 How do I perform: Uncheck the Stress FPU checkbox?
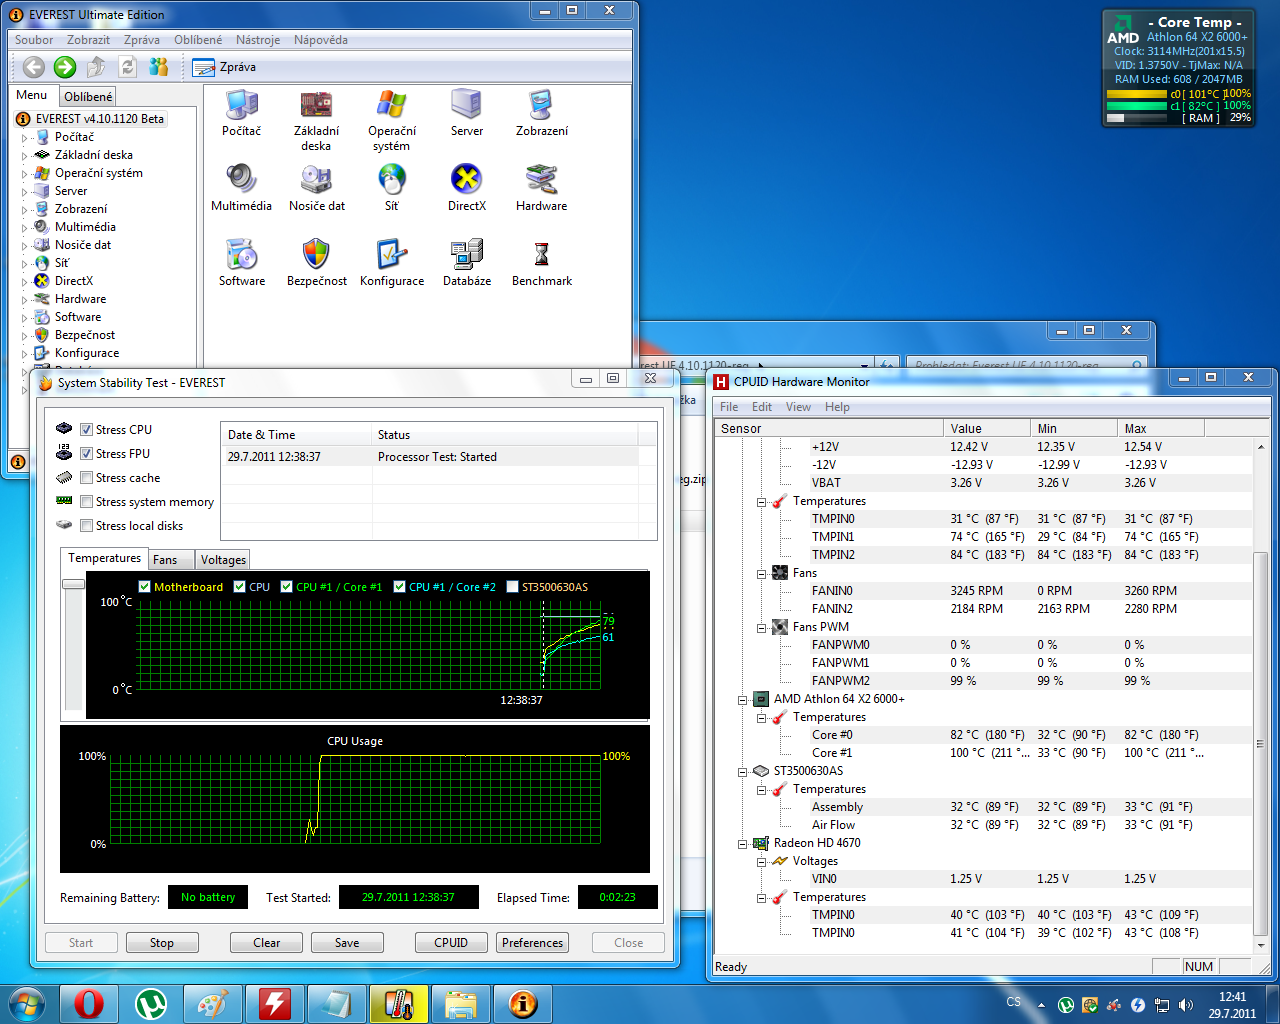(x=86, y=454)
